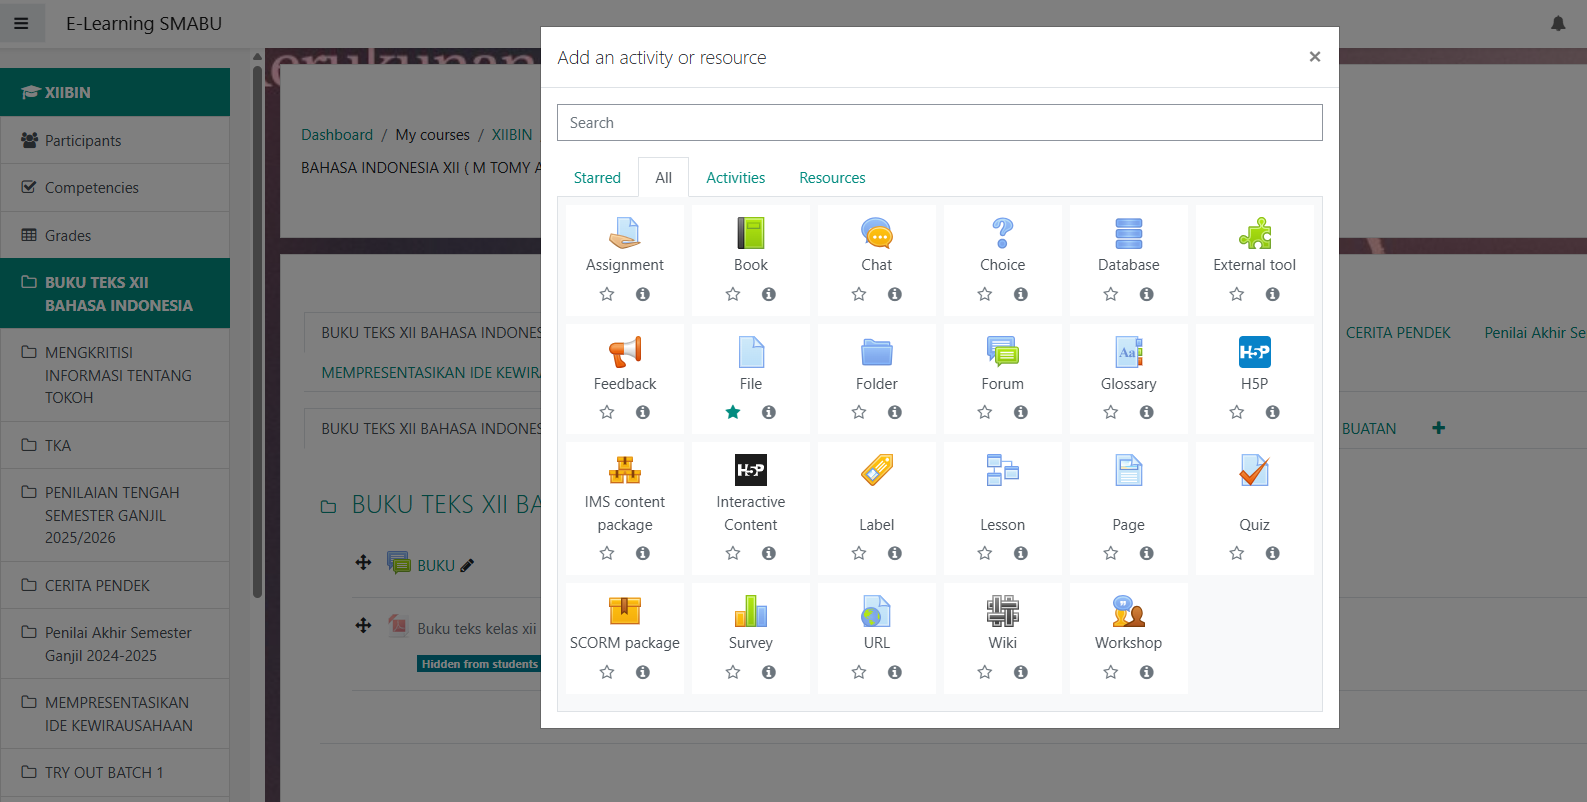
Task: Star the Chat activity
Action: [859, 294]
